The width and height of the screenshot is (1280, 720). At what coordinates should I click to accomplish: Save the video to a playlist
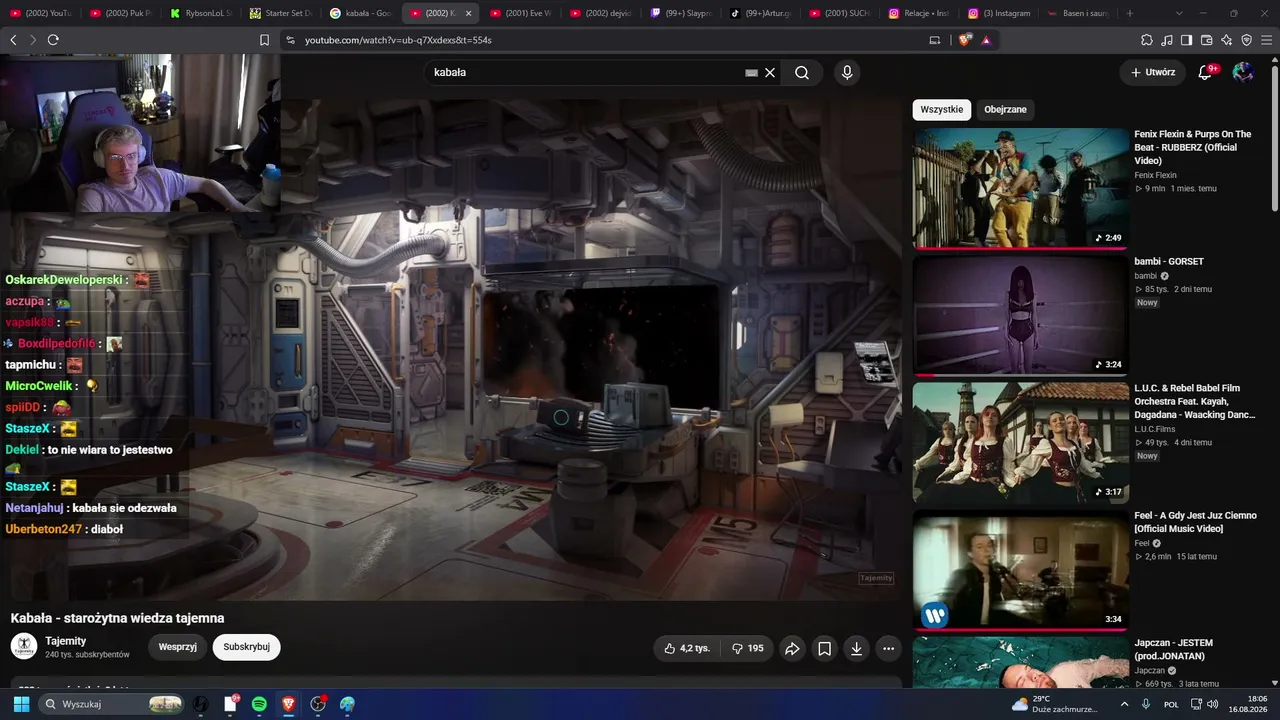(824, 648)
